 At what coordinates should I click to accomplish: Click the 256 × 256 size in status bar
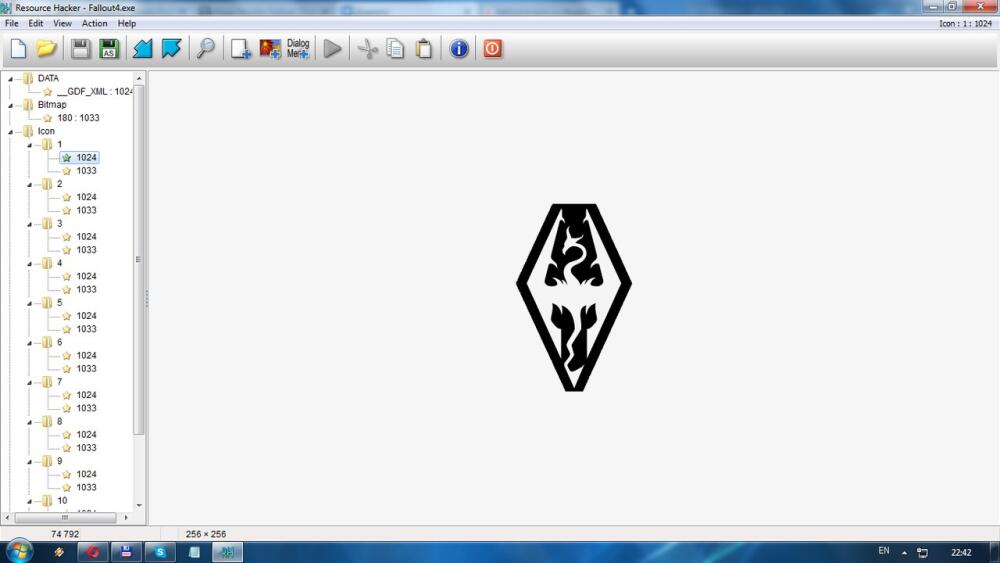(205, 534)
